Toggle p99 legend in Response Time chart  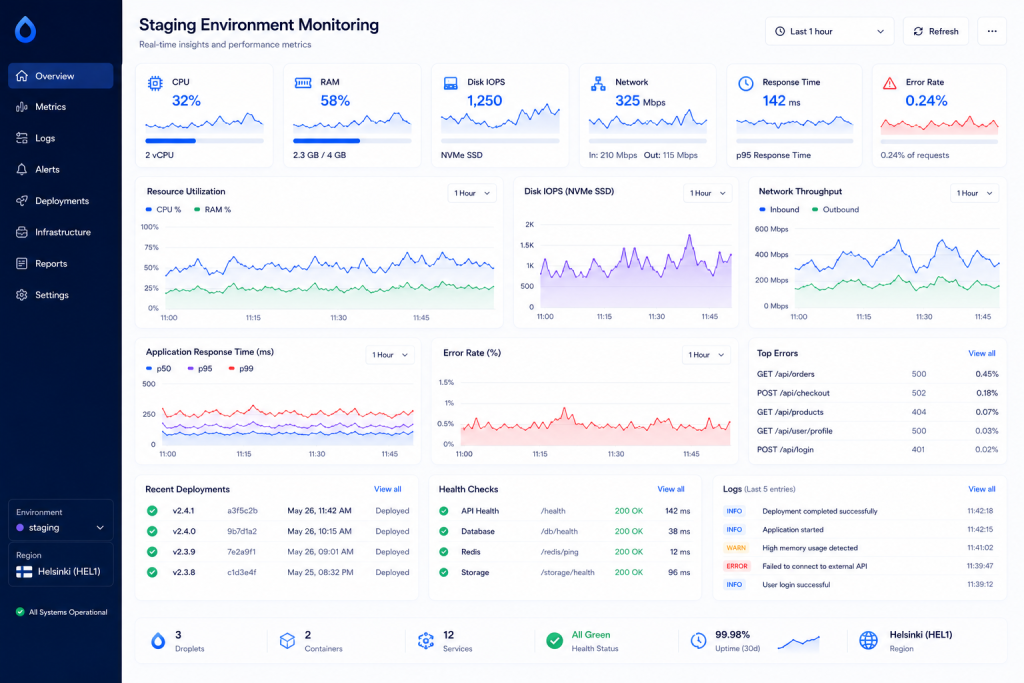241,368
